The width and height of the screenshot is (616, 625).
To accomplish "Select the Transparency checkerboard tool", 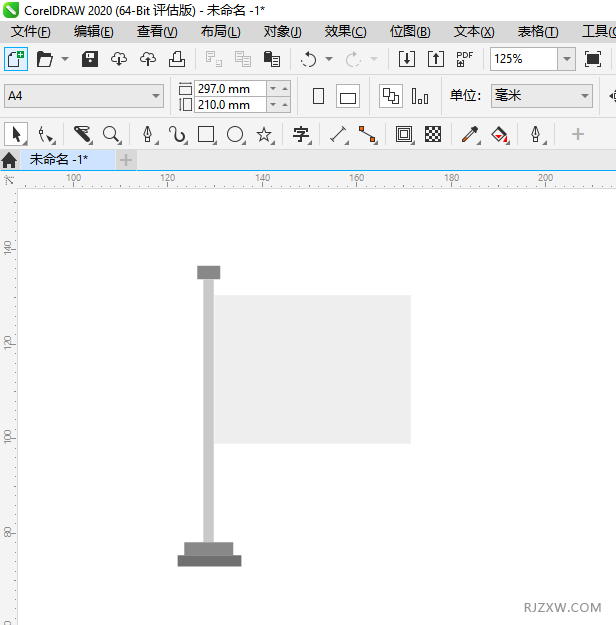I will click(433, 134).
